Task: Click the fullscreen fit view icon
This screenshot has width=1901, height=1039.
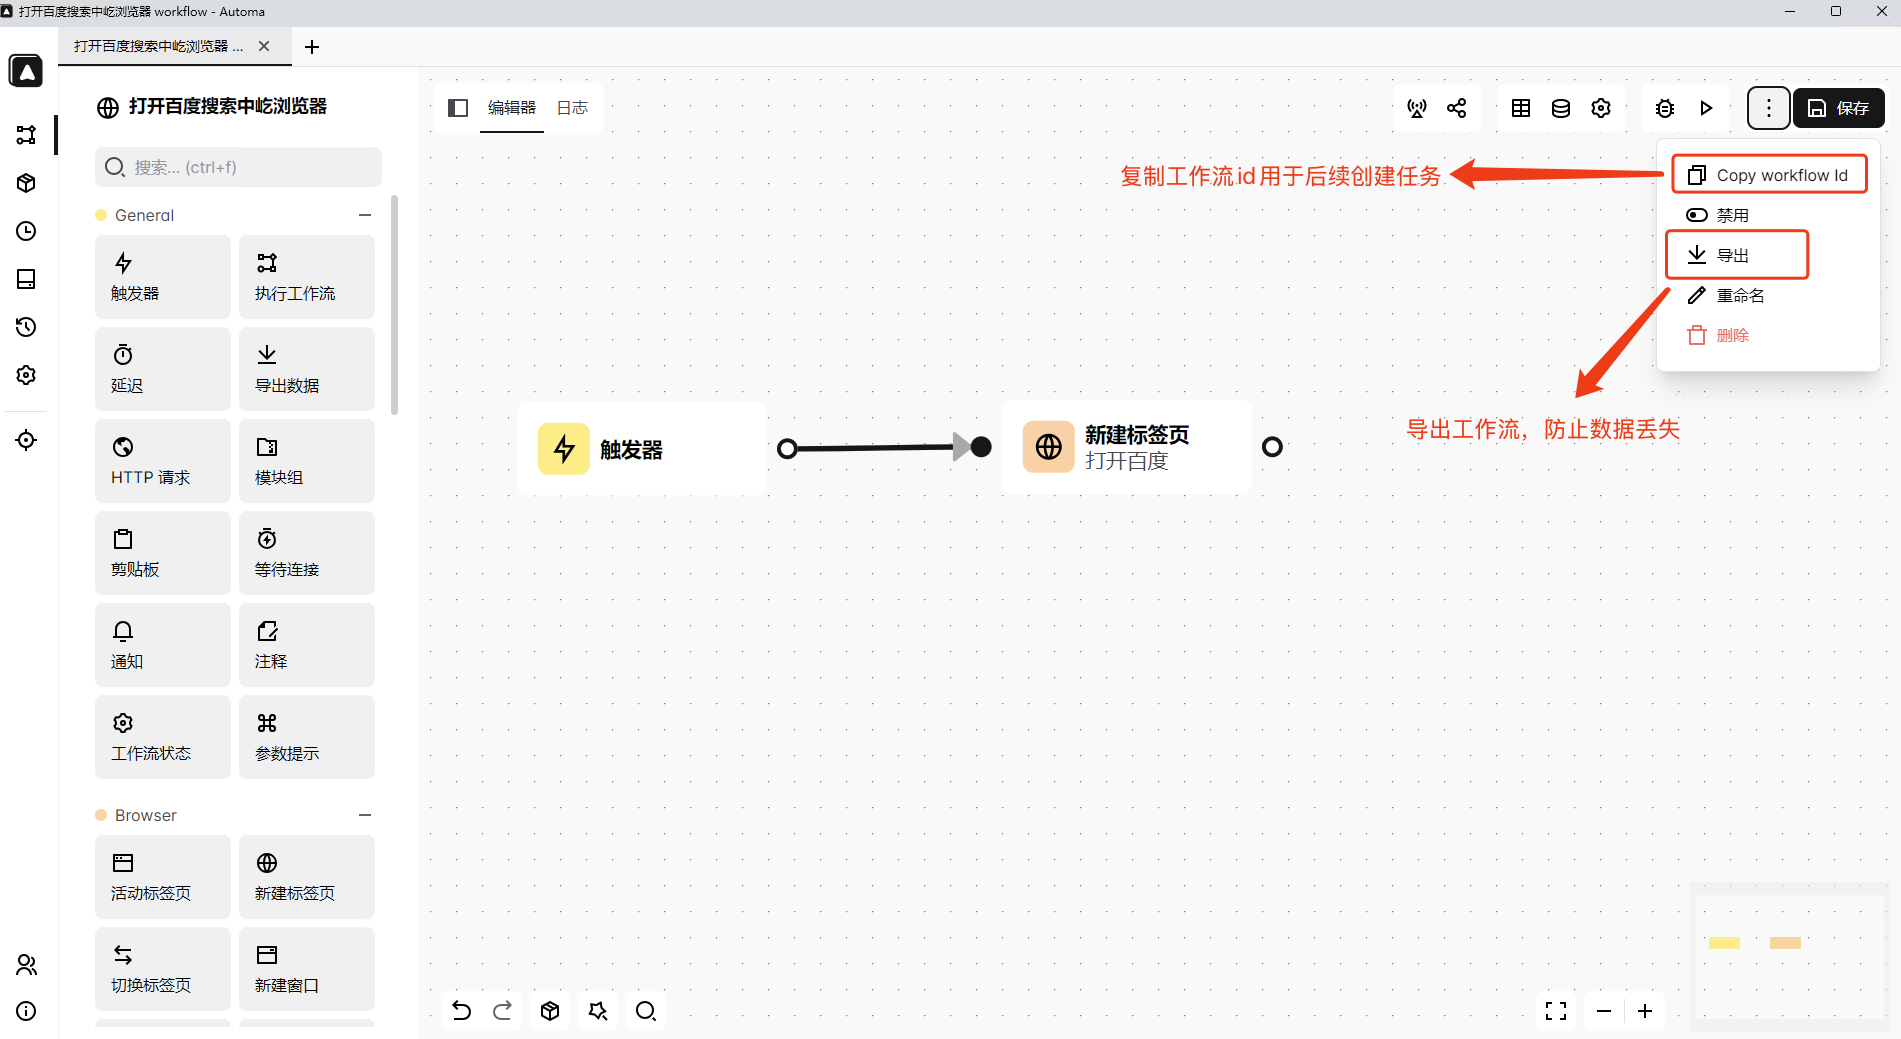Action: point(1555,1011)
